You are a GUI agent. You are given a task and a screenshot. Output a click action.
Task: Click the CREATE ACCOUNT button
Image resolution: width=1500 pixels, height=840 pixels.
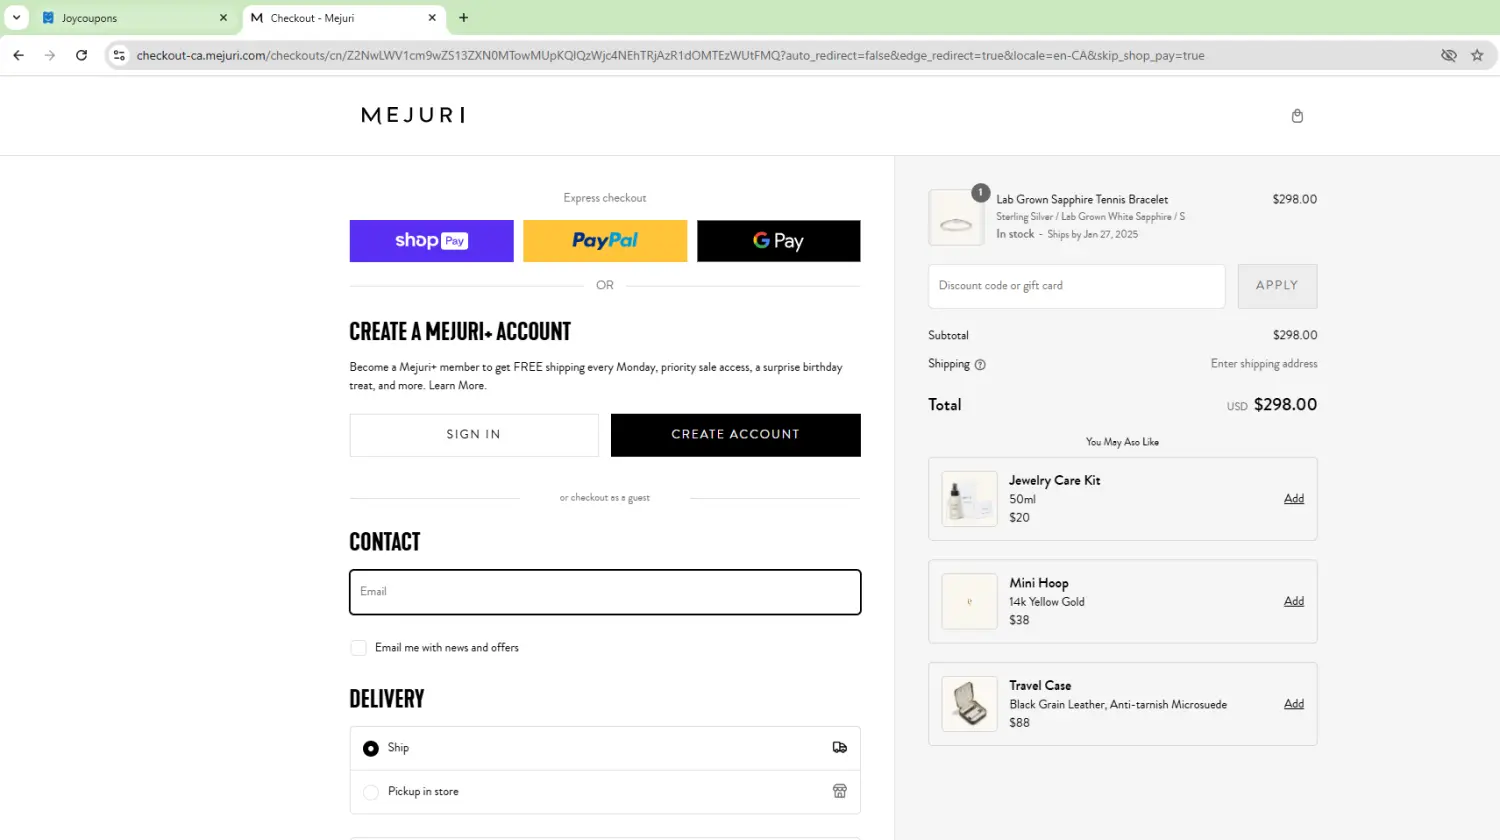(735, 435)
